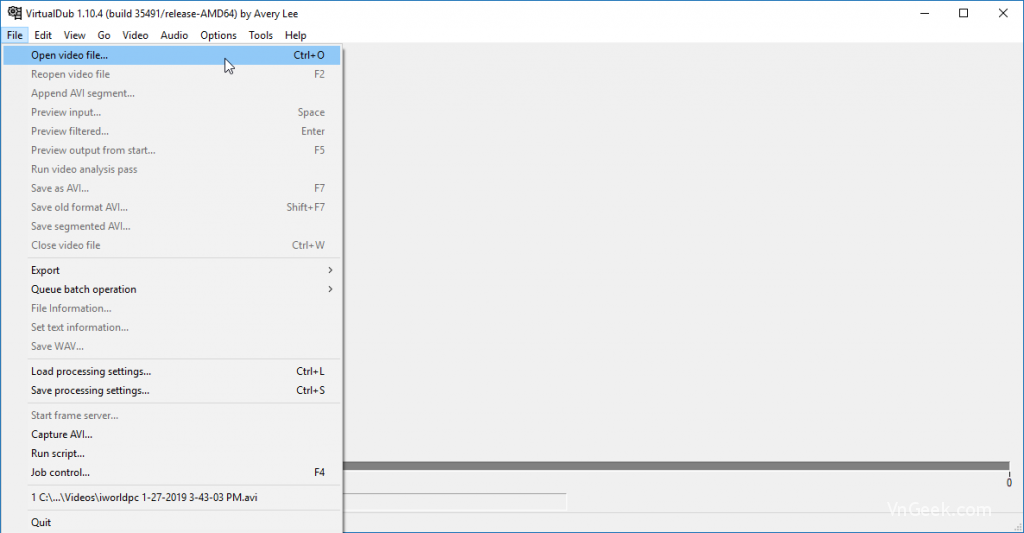The image size is (1024, 533).
Task: Choose Quit from File menu
Action: (172, 523)
